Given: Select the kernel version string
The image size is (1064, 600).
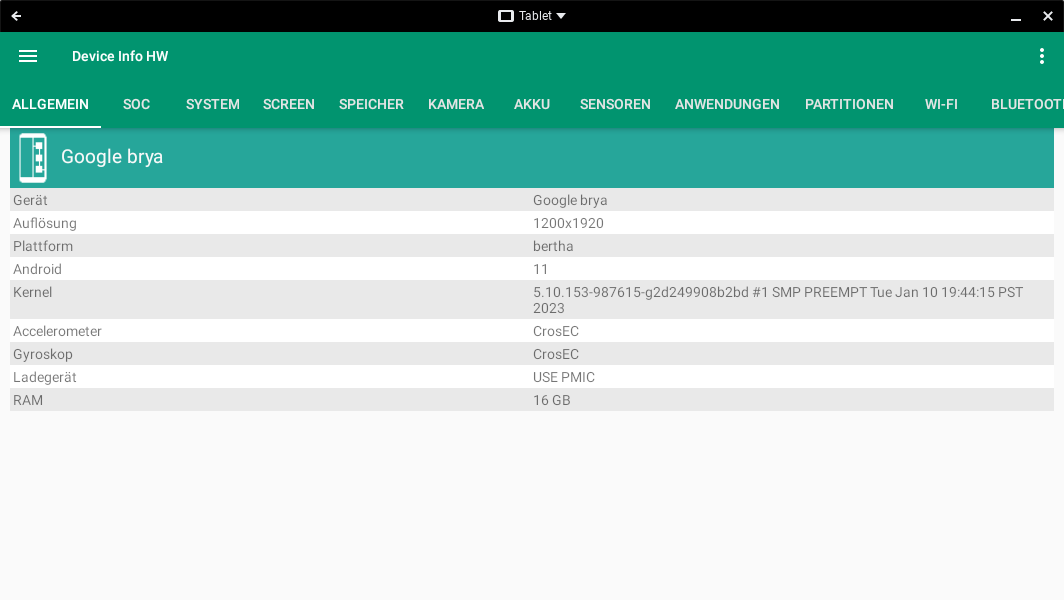Looking at the screenshot, I should (778, 300).
